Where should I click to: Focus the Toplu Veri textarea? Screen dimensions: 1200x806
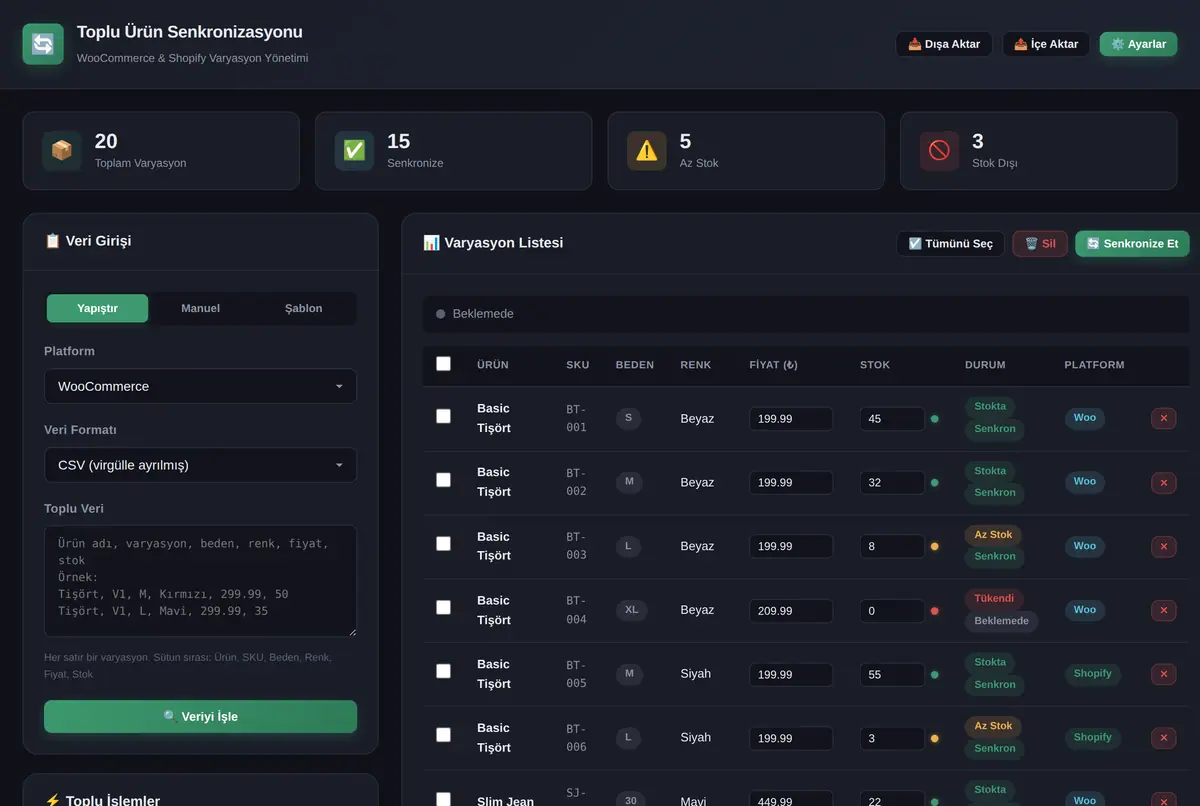click(200, 581)
